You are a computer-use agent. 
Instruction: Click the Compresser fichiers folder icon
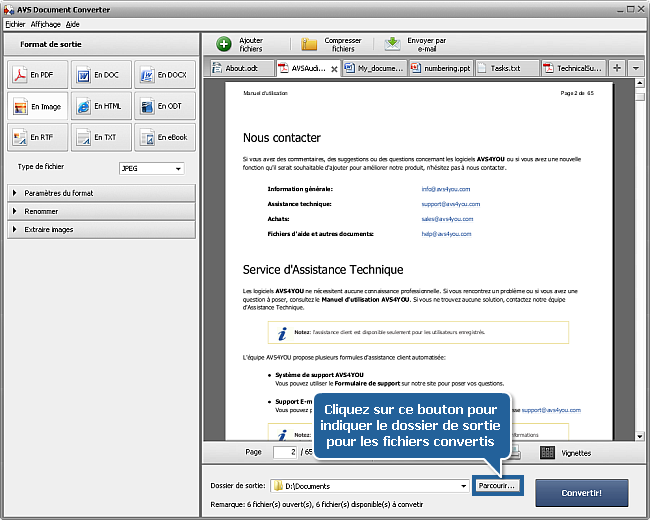click(x=309, y=44)
